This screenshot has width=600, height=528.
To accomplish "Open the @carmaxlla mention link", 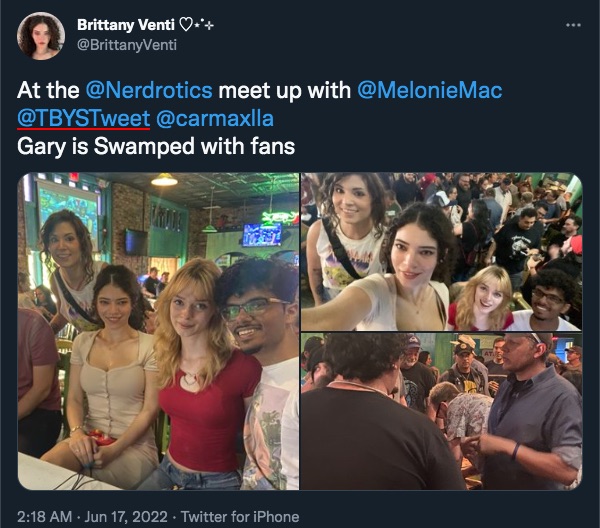I will coord(215,118).
